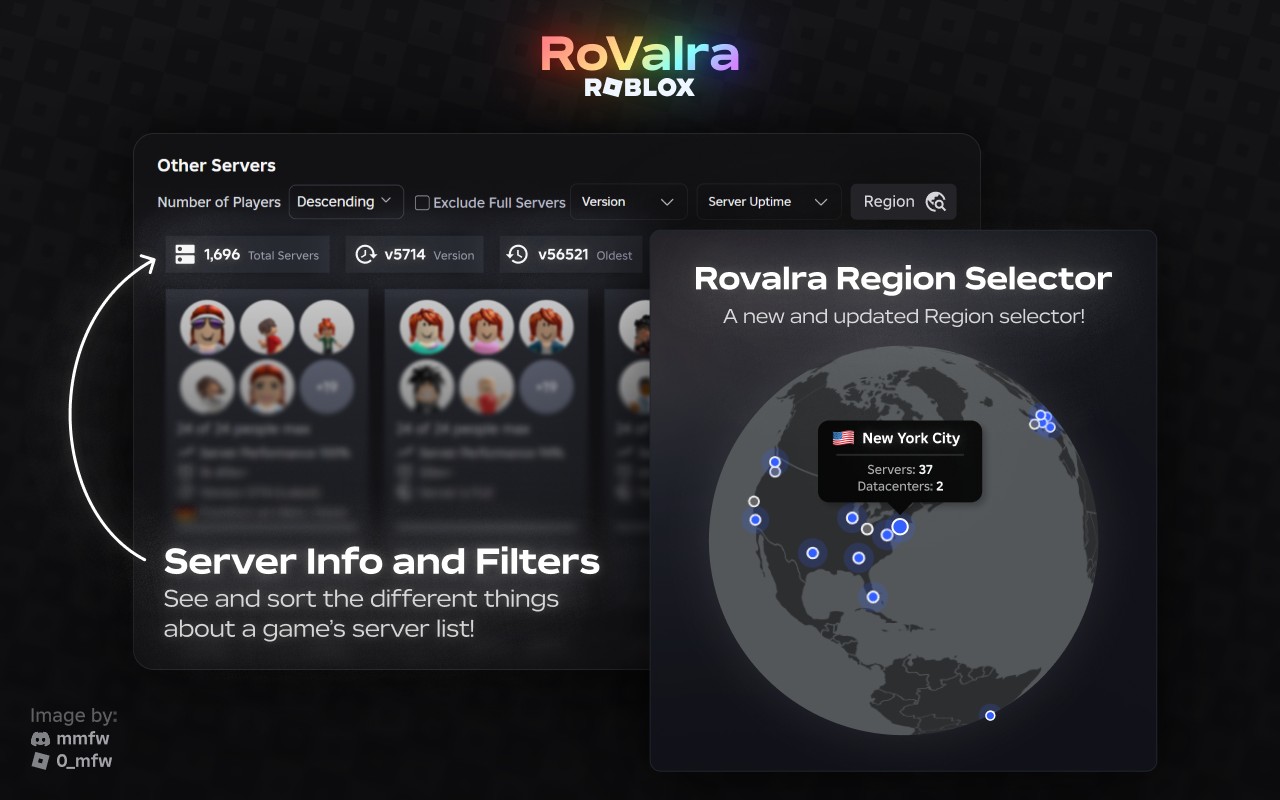Click the ROBLOX logo under RoValra

639,88
